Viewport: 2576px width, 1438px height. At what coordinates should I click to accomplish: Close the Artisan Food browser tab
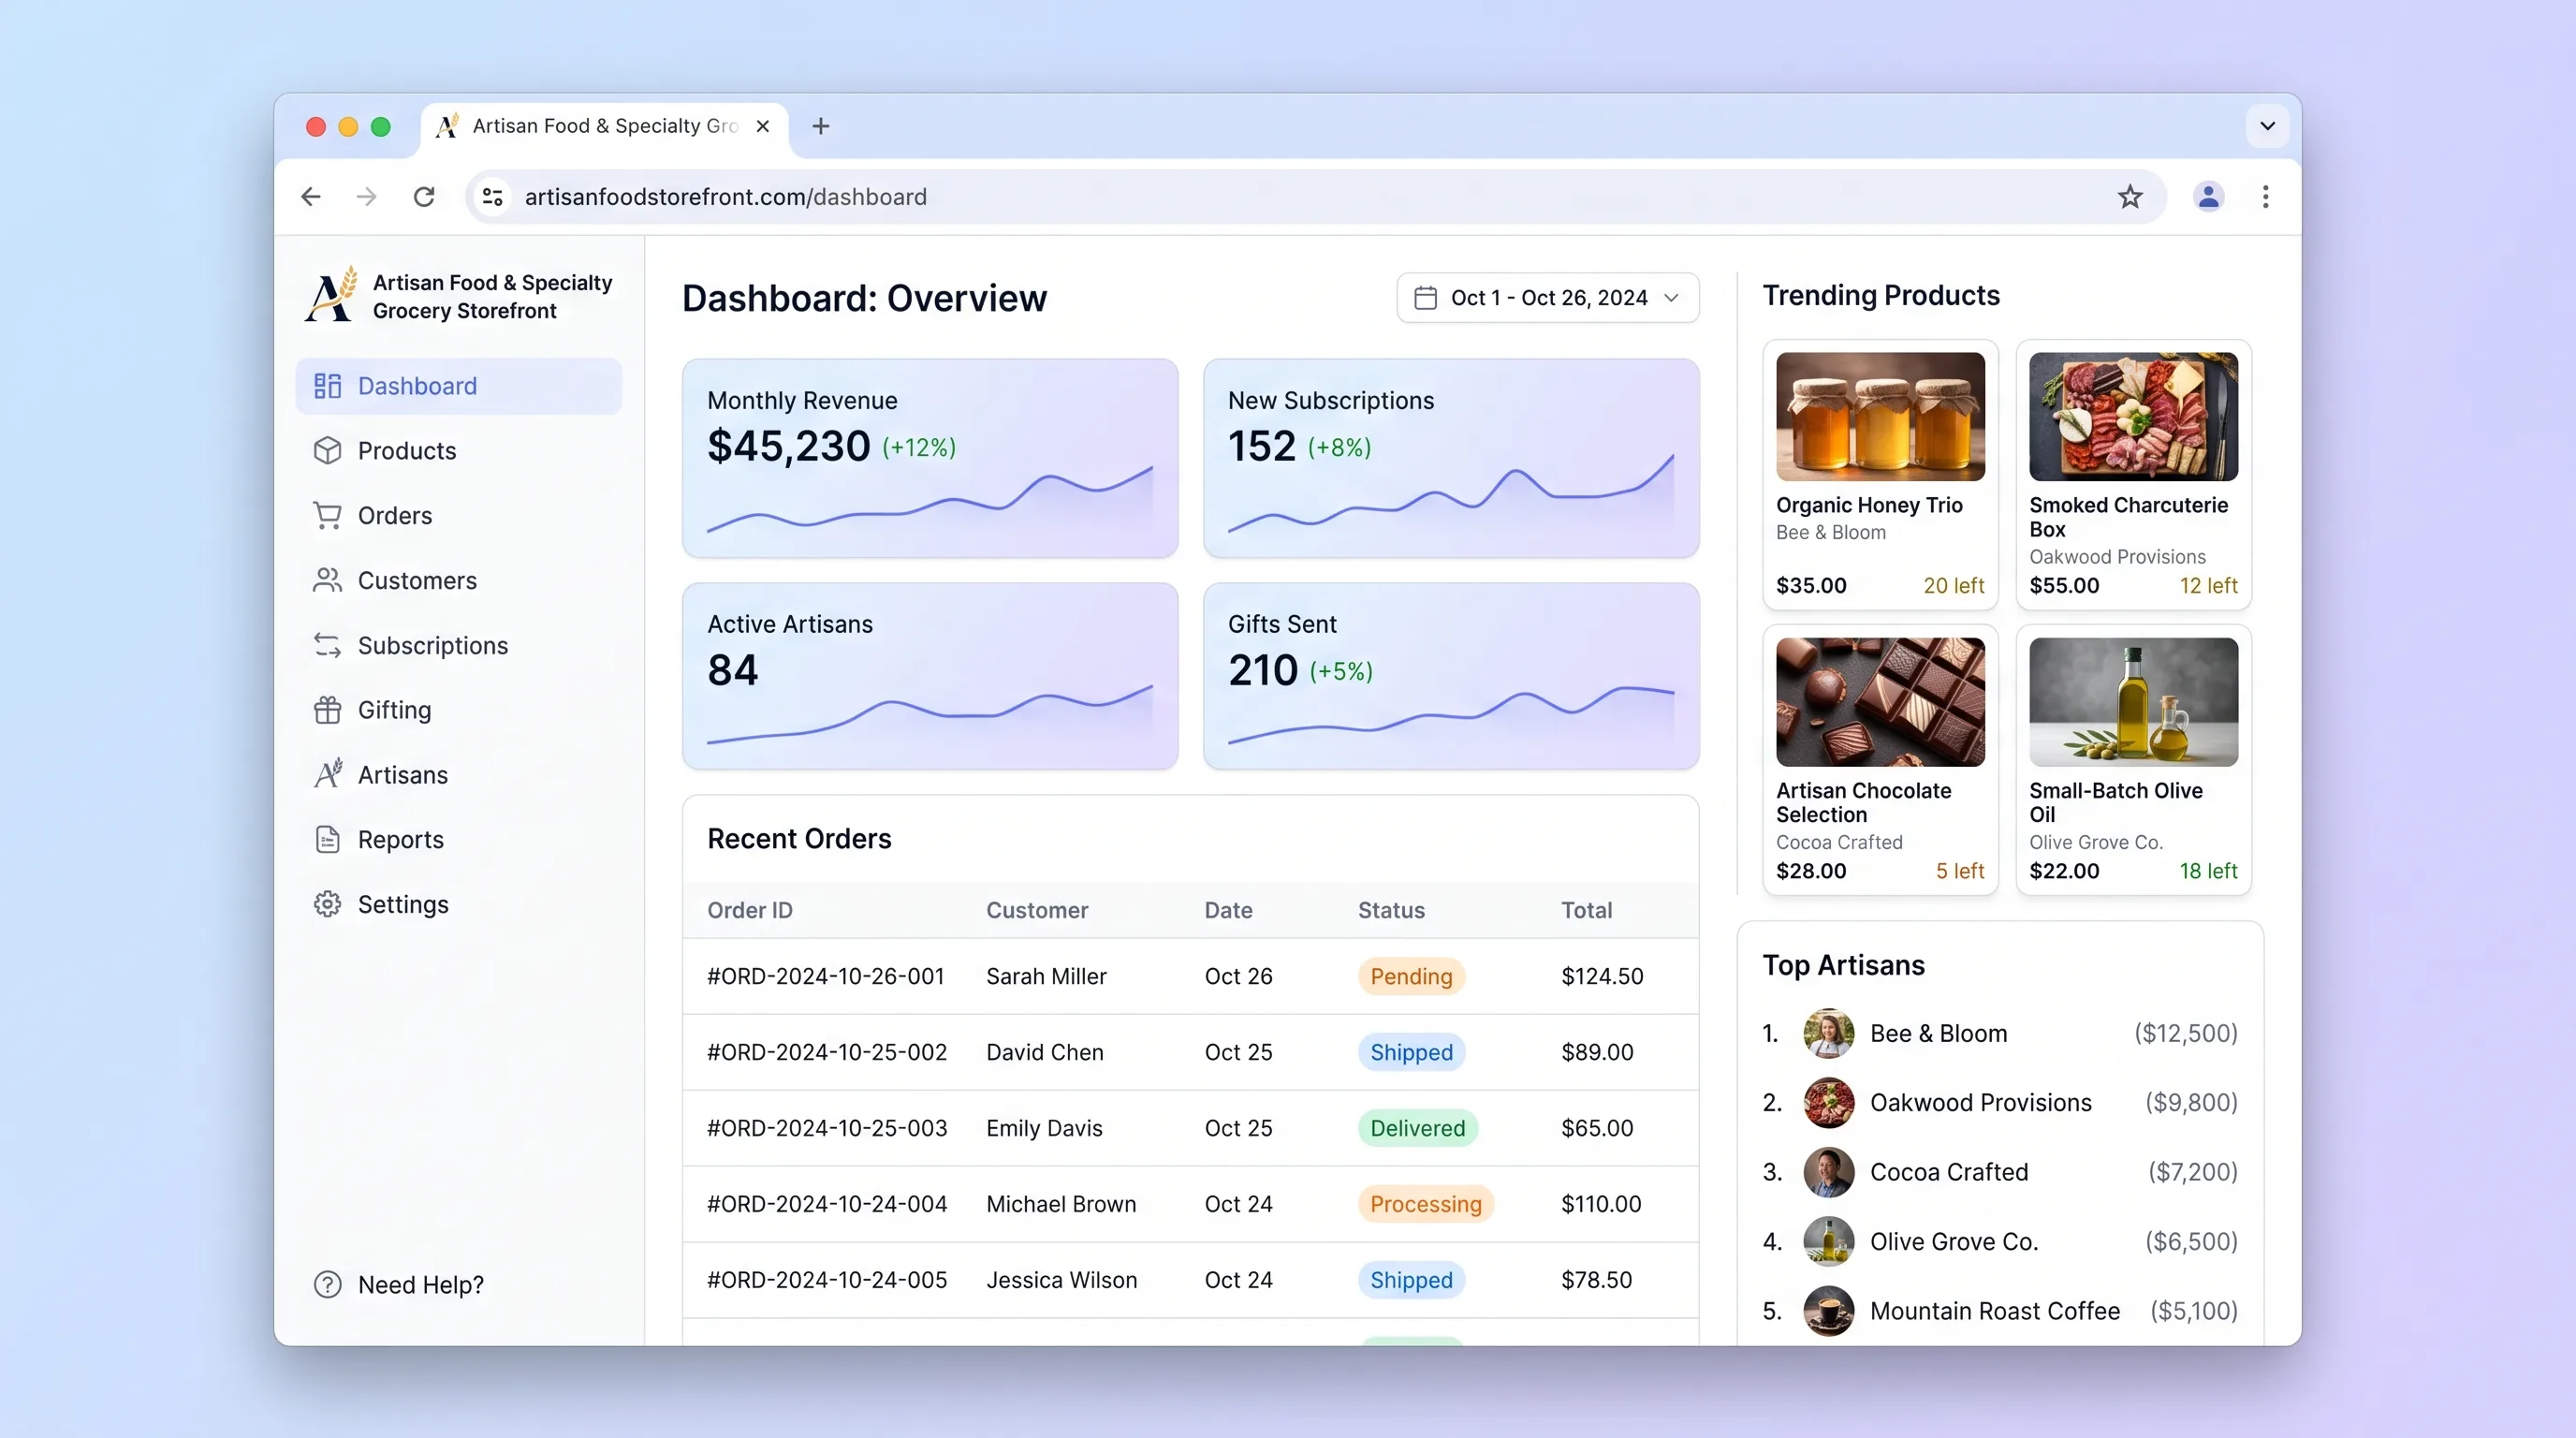point(763,126)
